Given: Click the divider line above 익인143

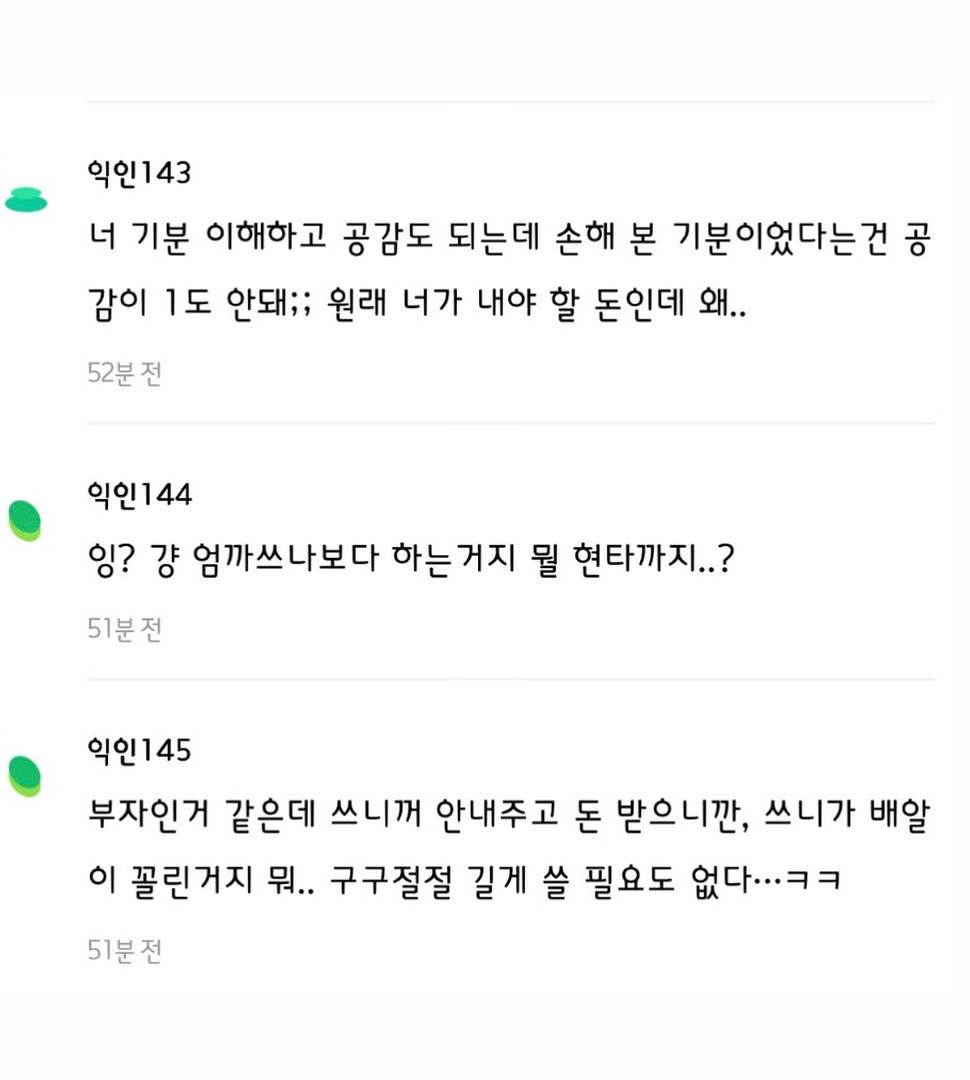Looking at the screenshot, I should (510, 102).
